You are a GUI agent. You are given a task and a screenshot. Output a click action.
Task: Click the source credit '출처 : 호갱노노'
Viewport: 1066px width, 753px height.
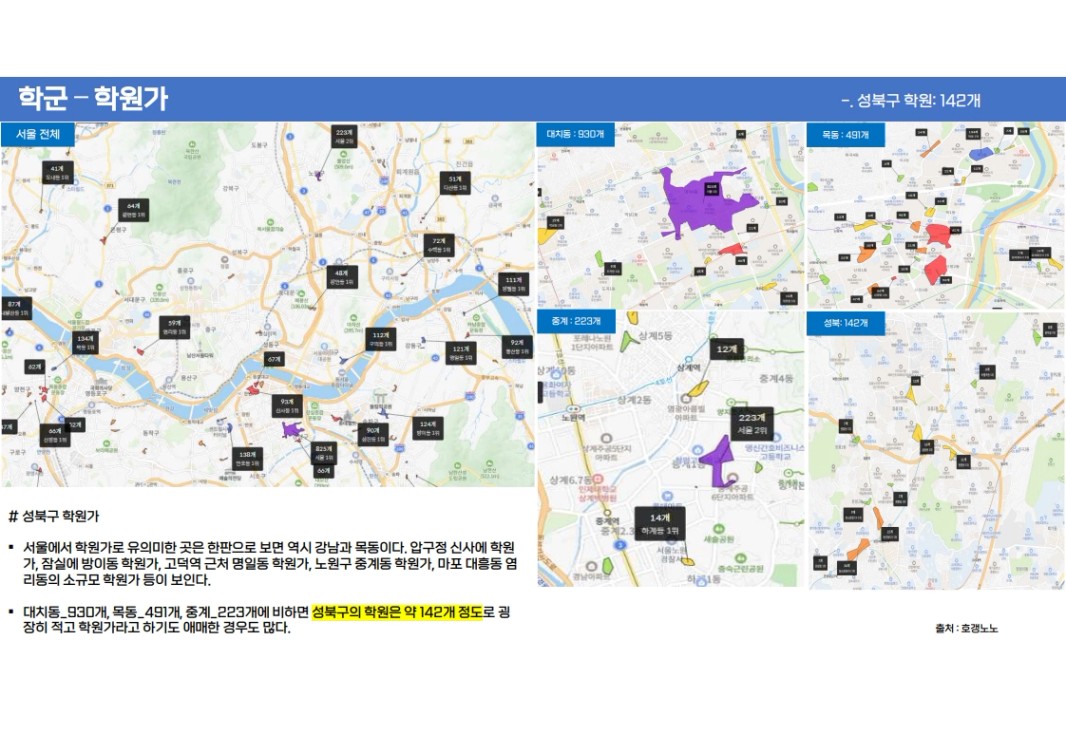click(966, 629)
